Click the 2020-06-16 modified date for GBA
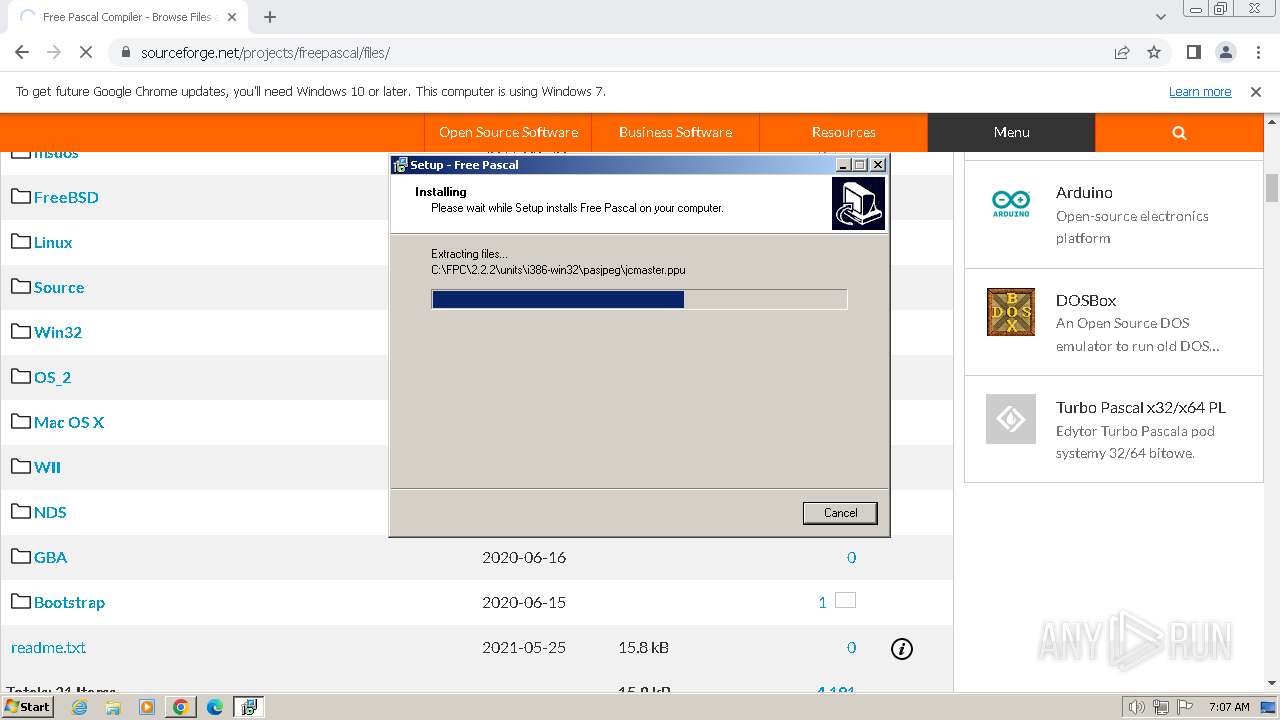 [x=524, y=557]
